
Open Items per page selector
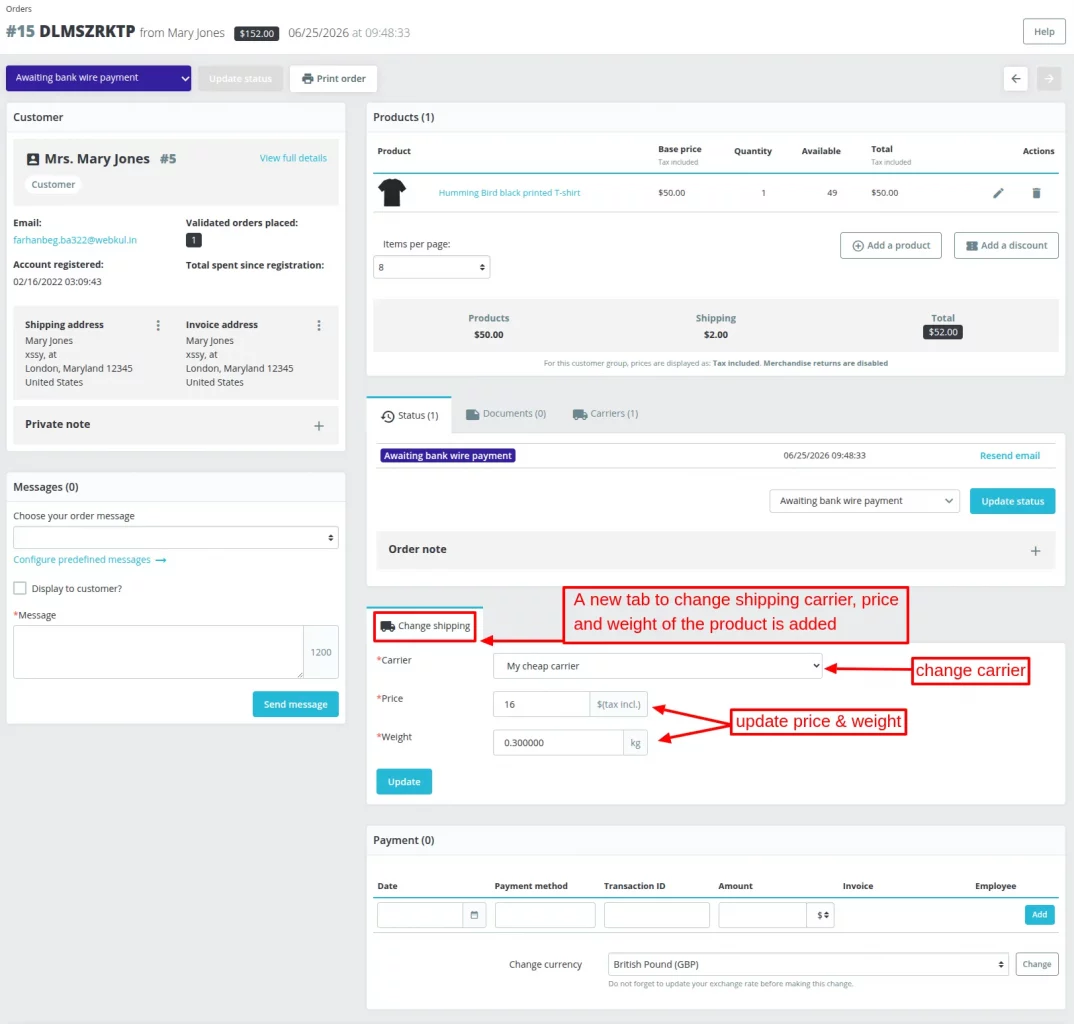(x=432, y=267)
